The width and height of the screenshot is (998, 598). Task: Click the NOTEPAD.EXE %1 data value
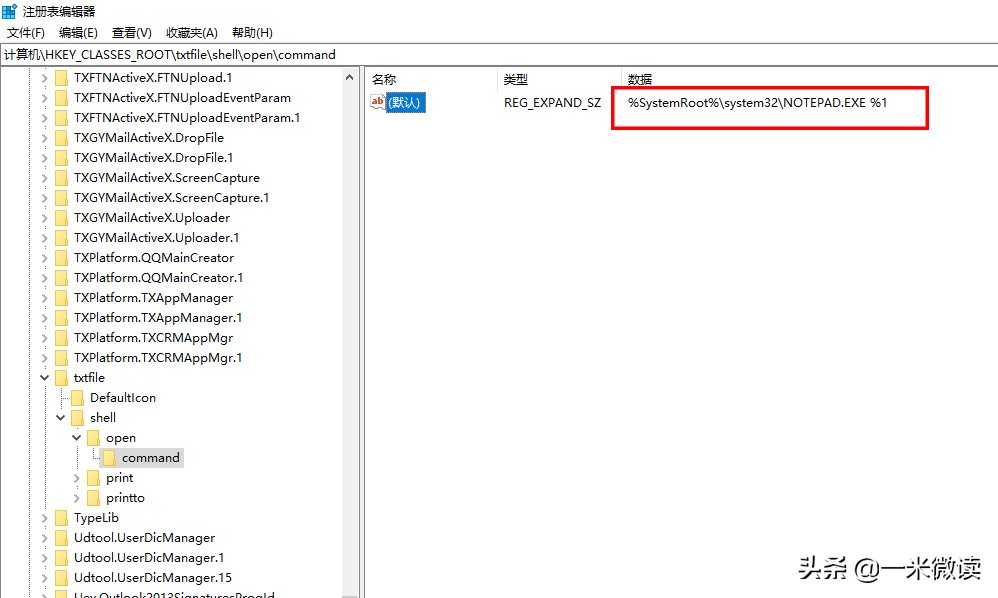point(757,102)
